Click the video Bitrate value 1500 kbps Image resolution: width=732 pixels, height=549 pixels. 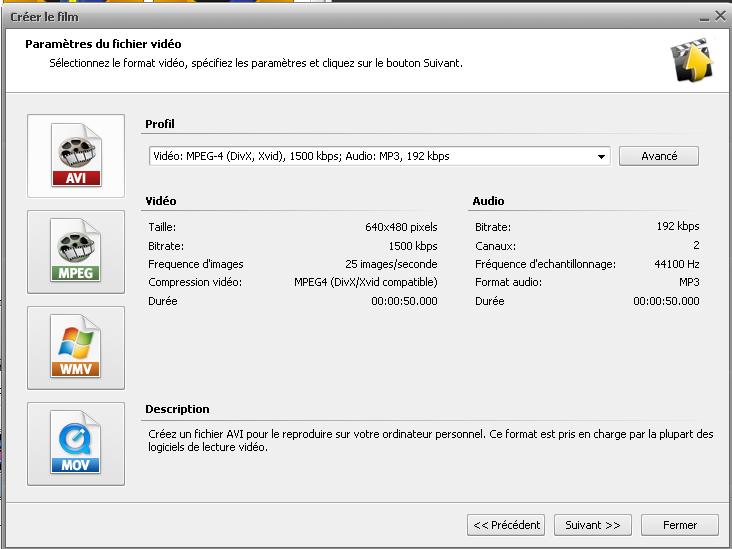pos(412,246)
